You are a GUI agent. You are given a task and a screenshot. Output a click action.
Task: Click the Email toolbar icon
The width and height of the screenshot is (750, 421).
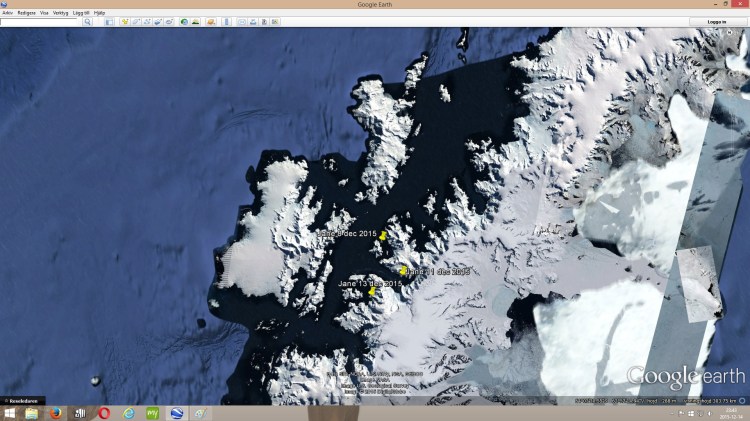pyautogui.click(x=242, y=21)
